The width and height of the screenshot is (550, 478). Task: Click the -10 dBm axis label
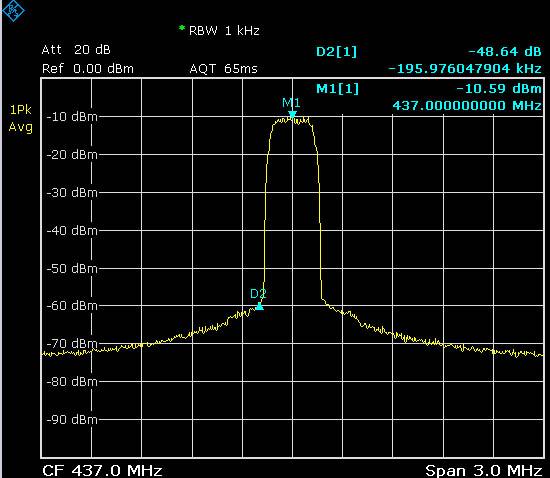click(x=72, y=116)
